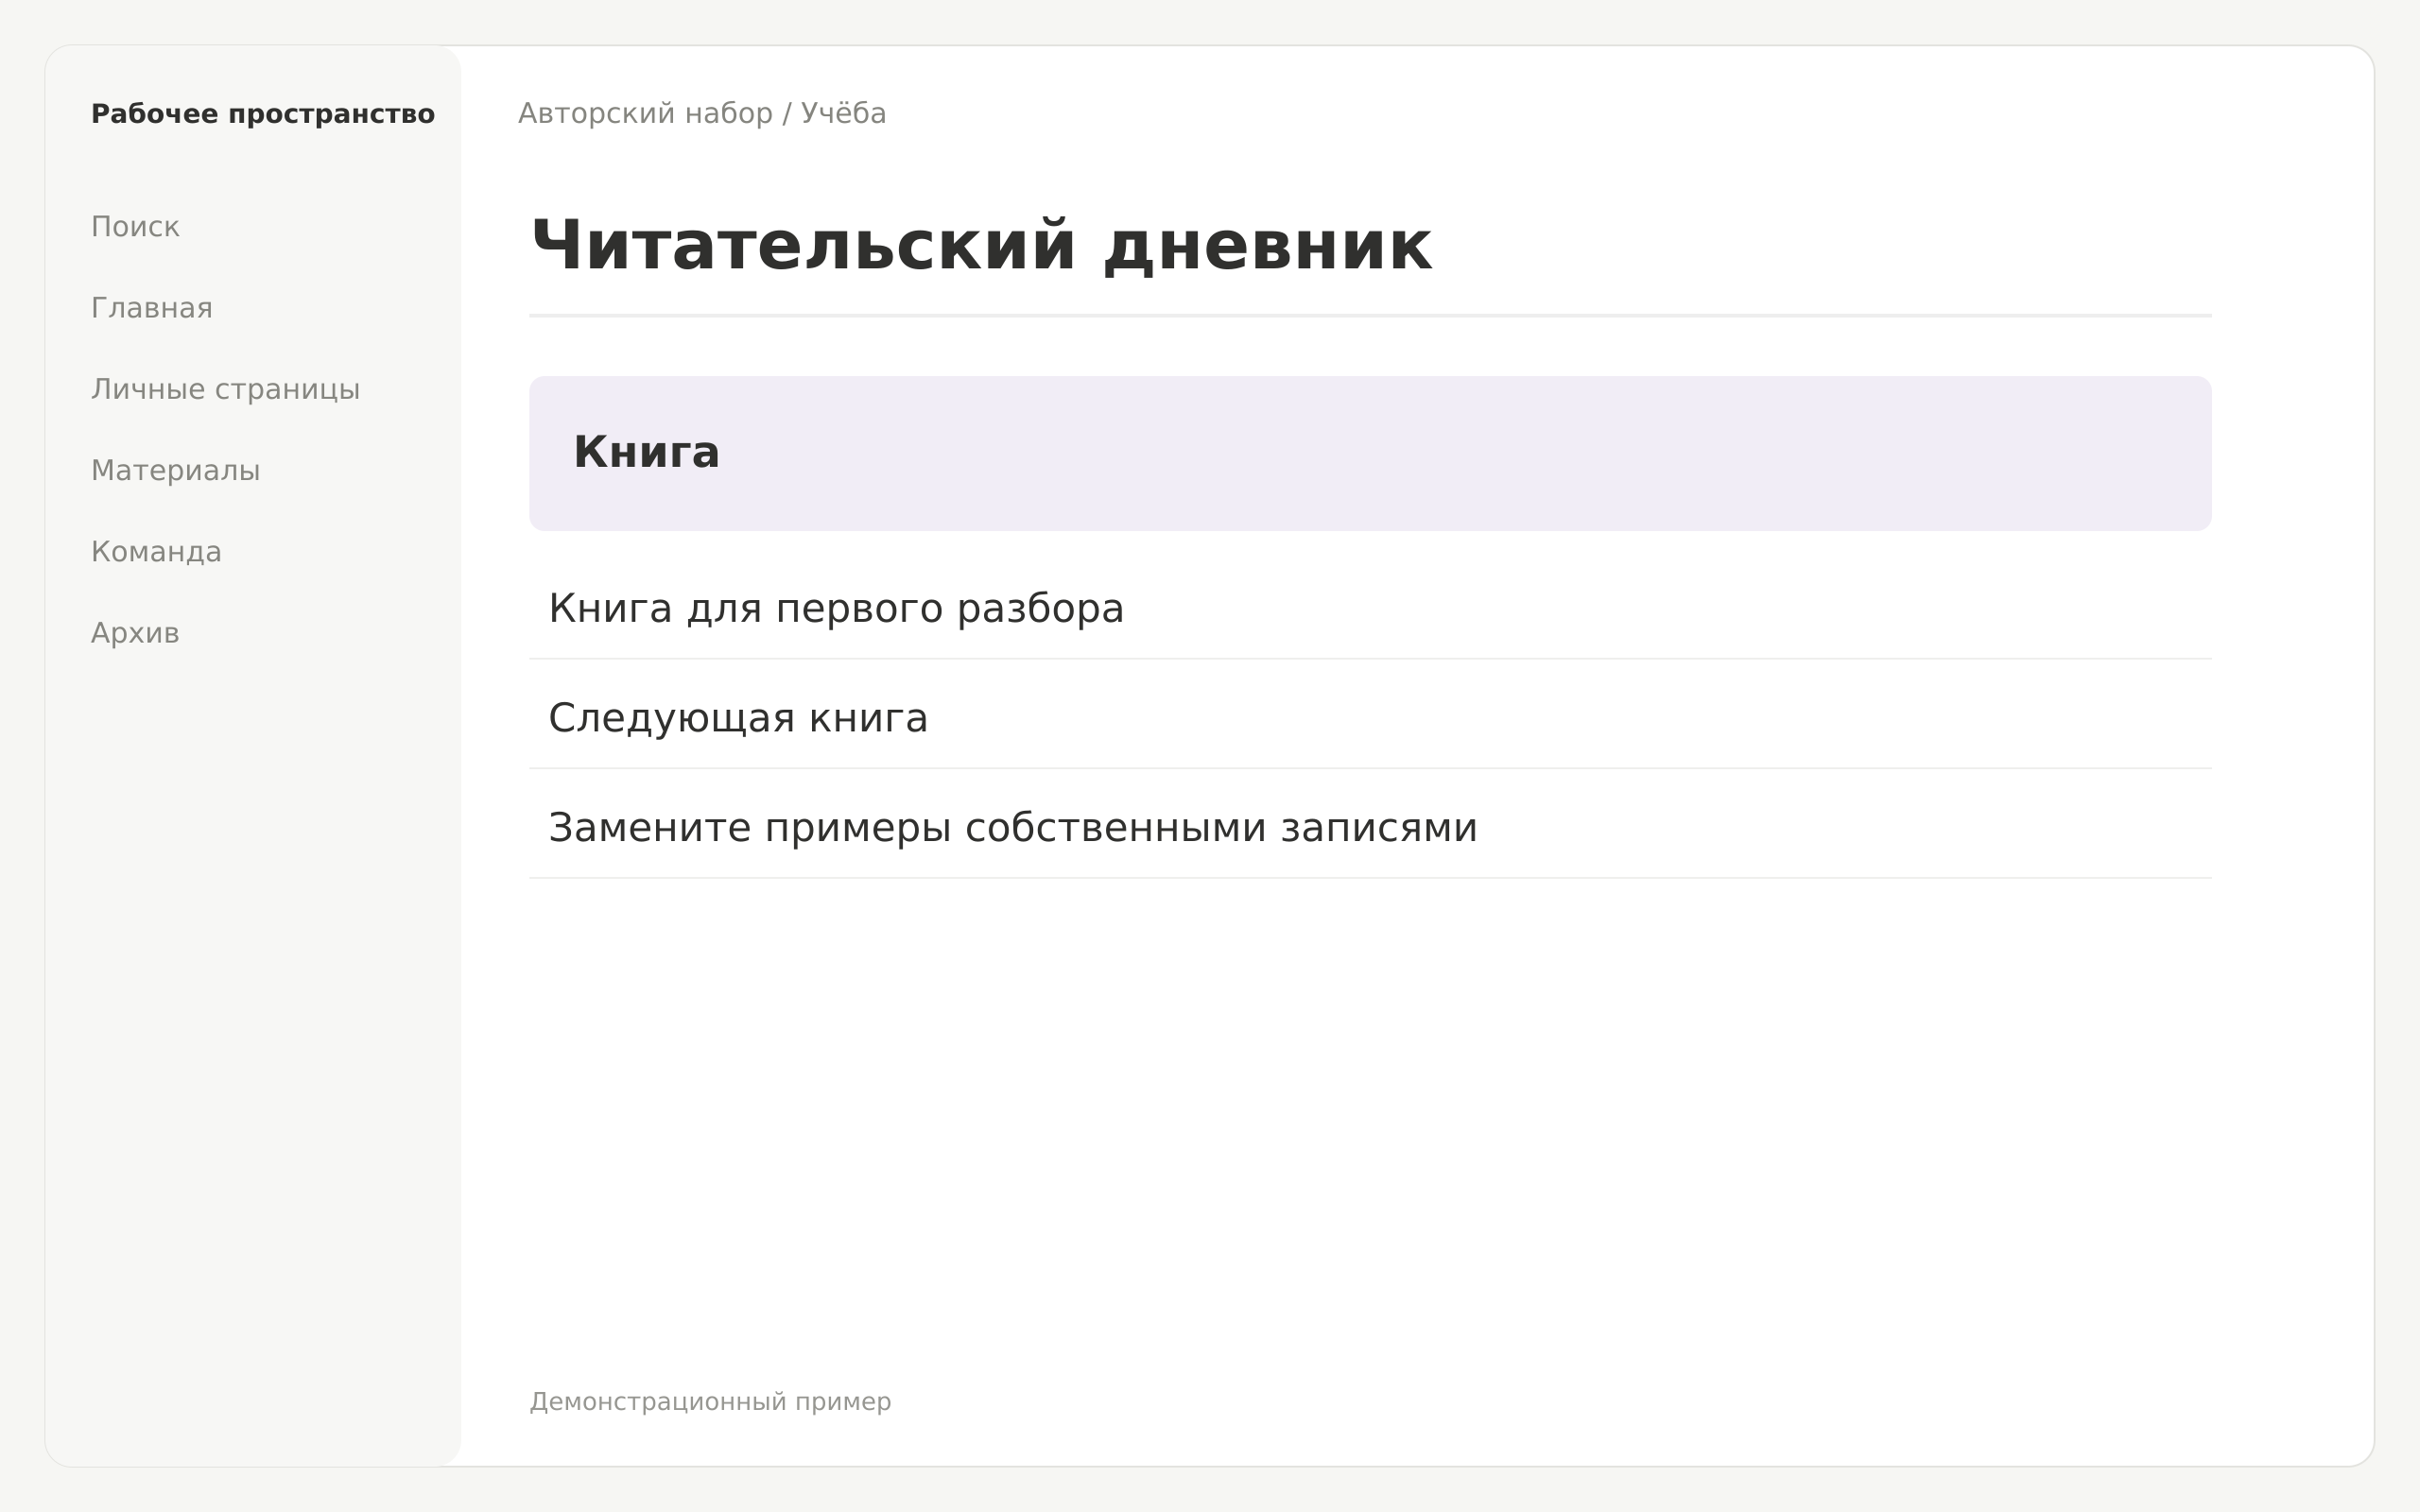Screen dimensions: 2420x1512
Task: Select Материалы in the sidebar
Action: (x=175, y=471)
